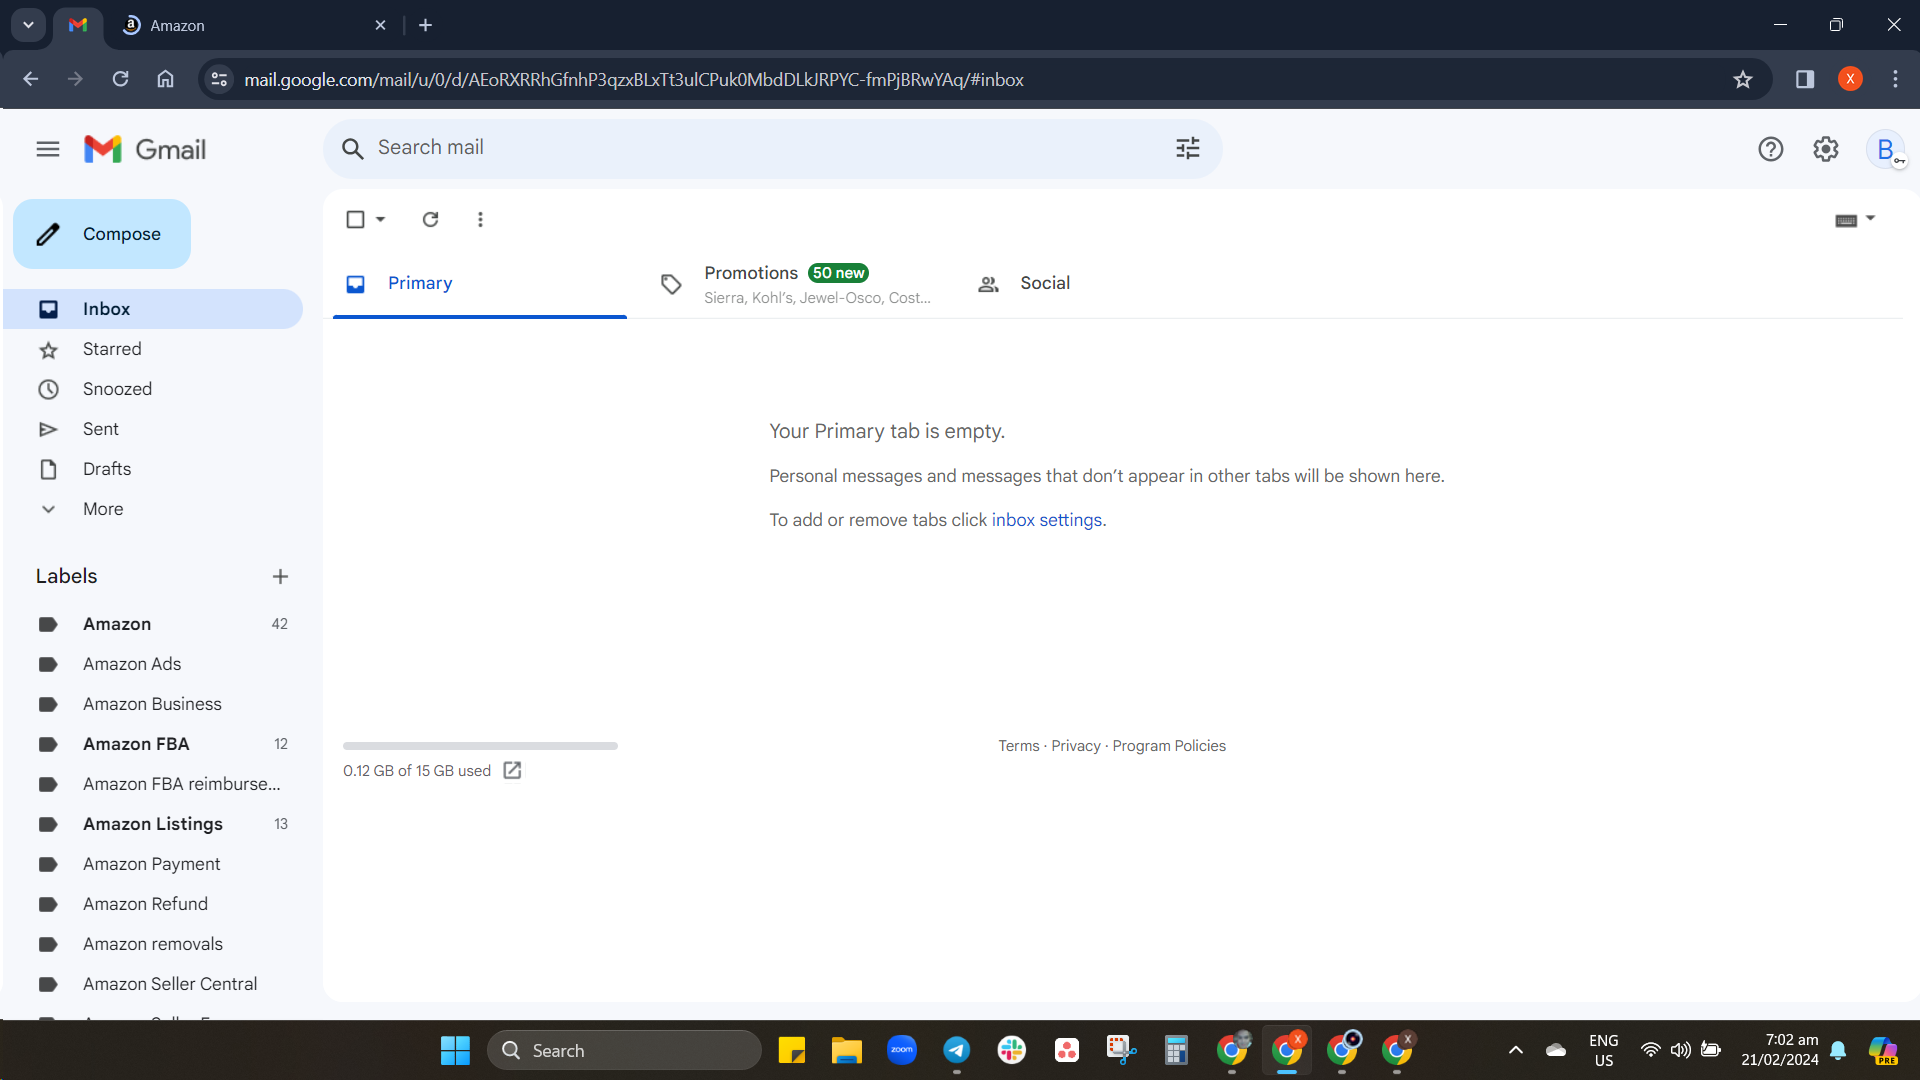Close the Amazon browser tab
The height and width of the screenshot is (1080, 1920).
(x=380, y=25)
